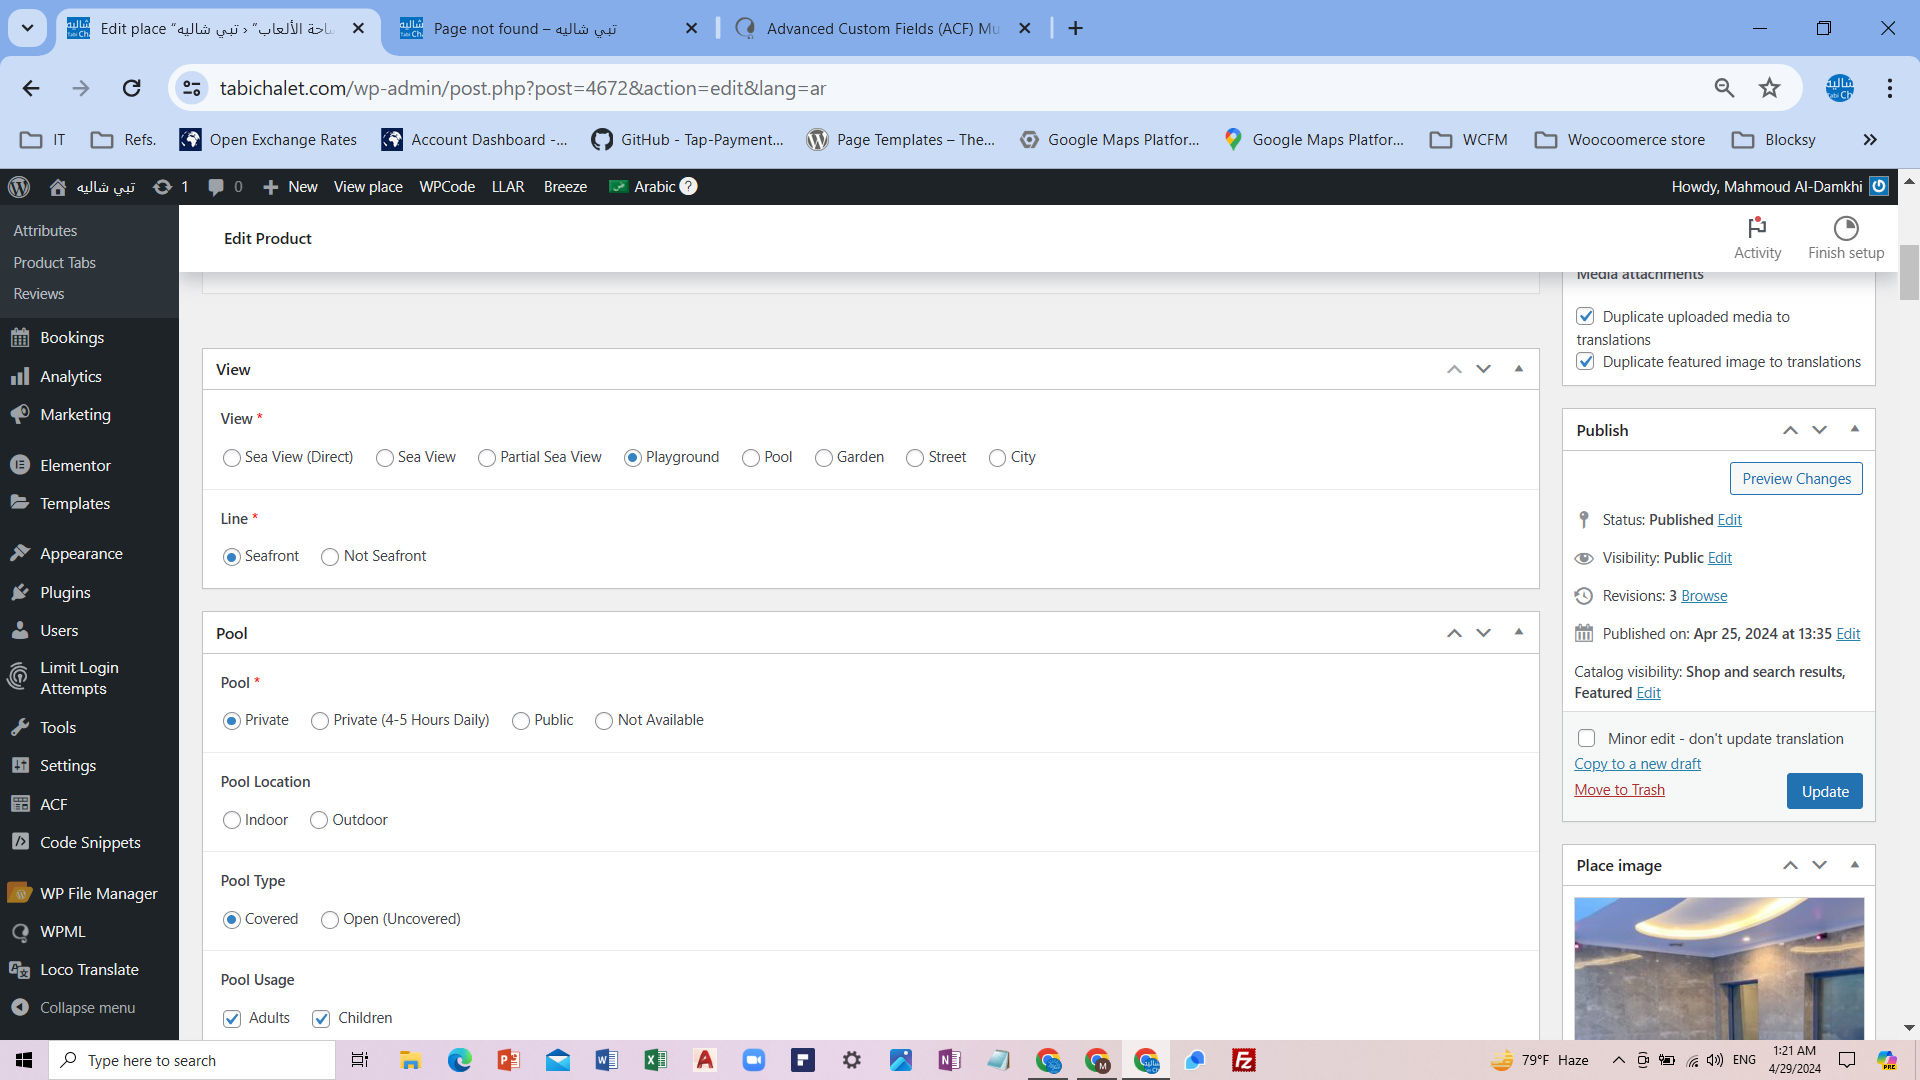Toggle the Place image panel collapse triangle

click(1854, 865)
